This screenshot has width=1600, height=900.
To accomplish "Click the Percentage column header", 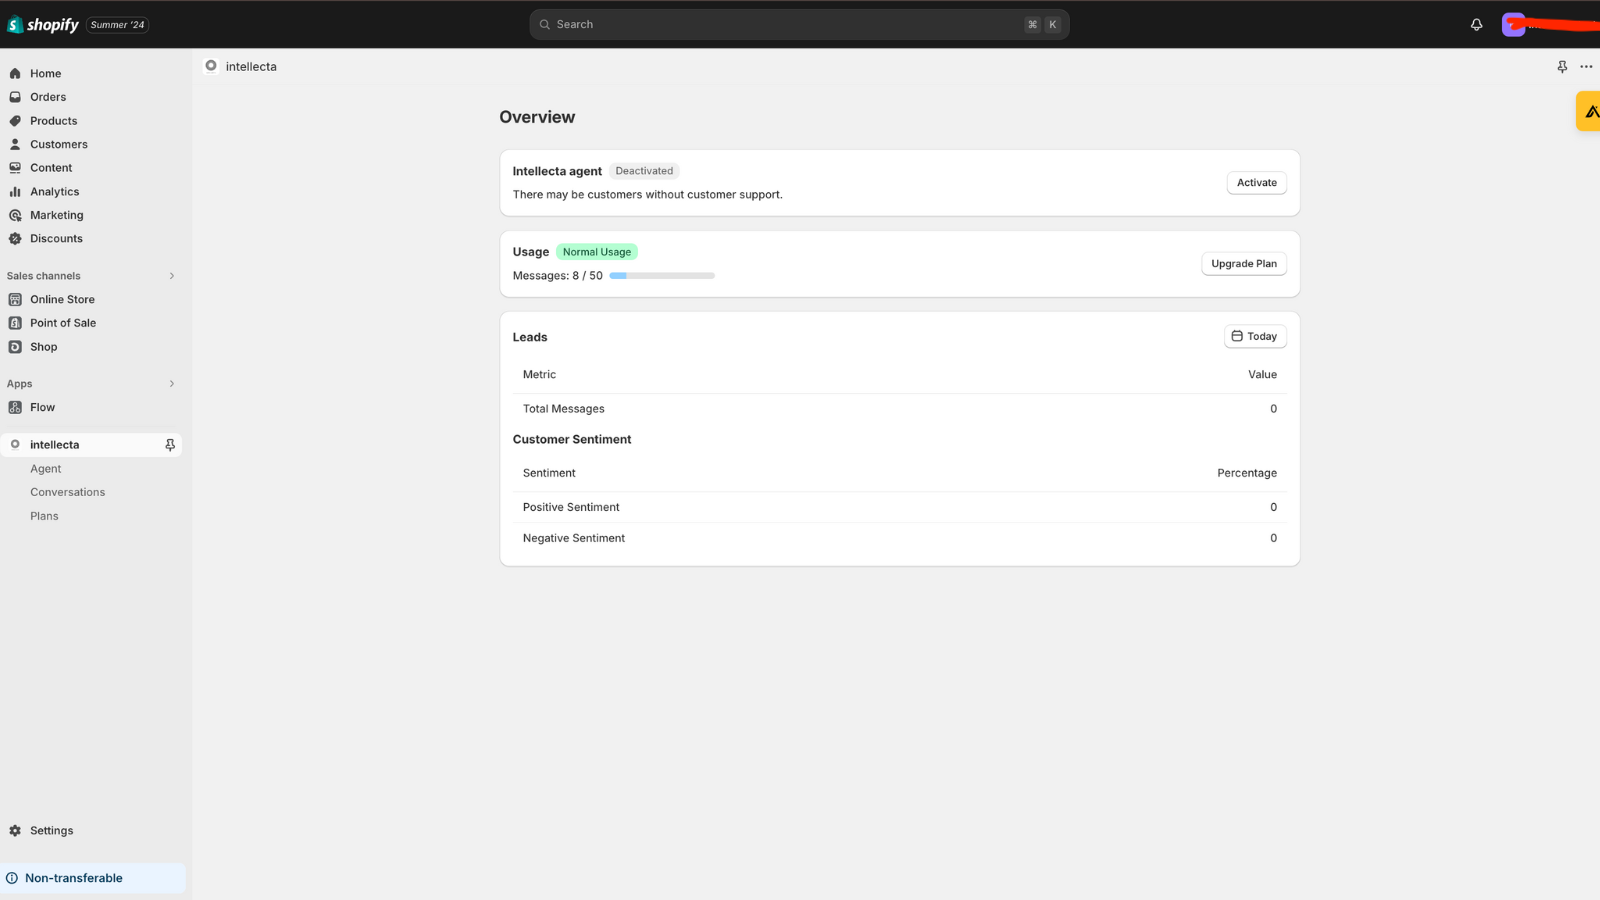I will pos(1247,473).
